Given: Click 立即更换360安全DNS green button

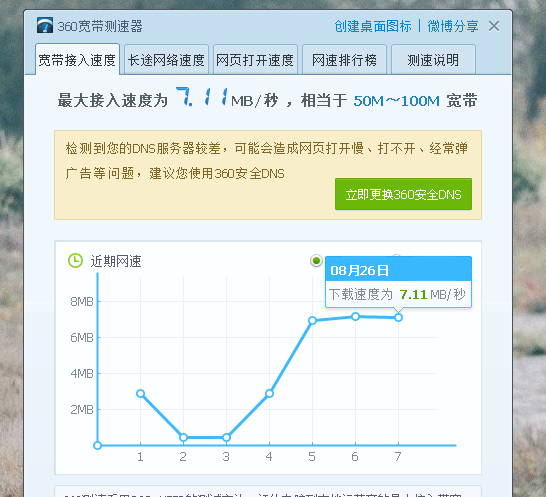Looking at the screenshot, I should [403, 194].
